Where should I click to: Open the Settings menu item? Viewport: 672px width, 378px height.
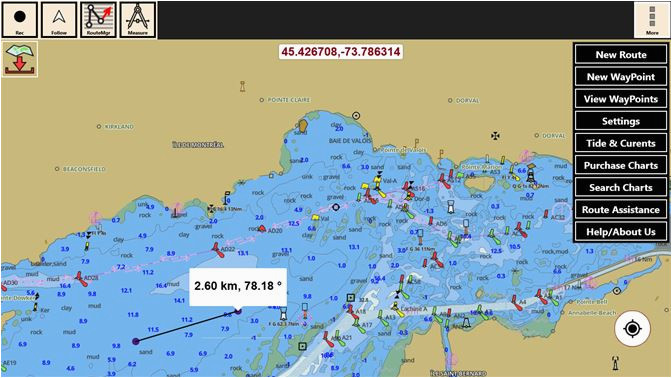tap(621, 121)
